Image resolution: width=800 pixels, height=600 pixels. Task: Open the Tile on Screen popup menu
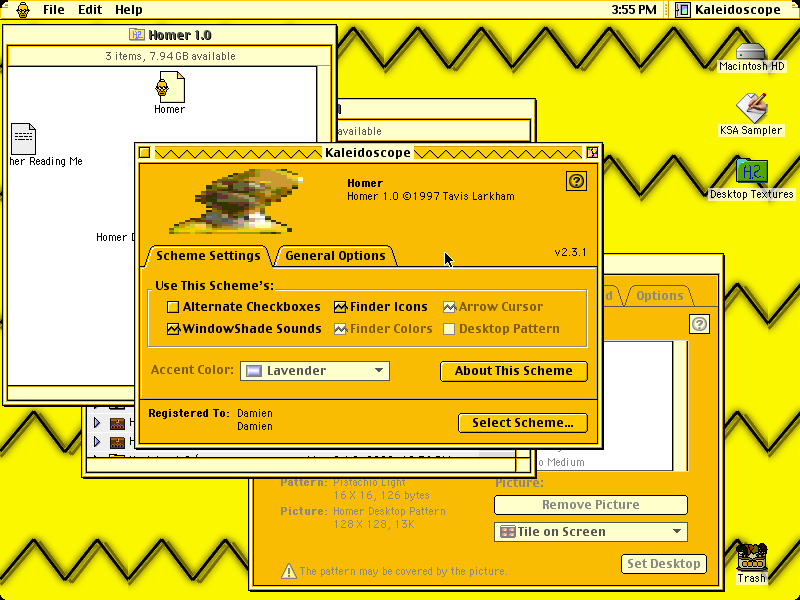(591, 532)
